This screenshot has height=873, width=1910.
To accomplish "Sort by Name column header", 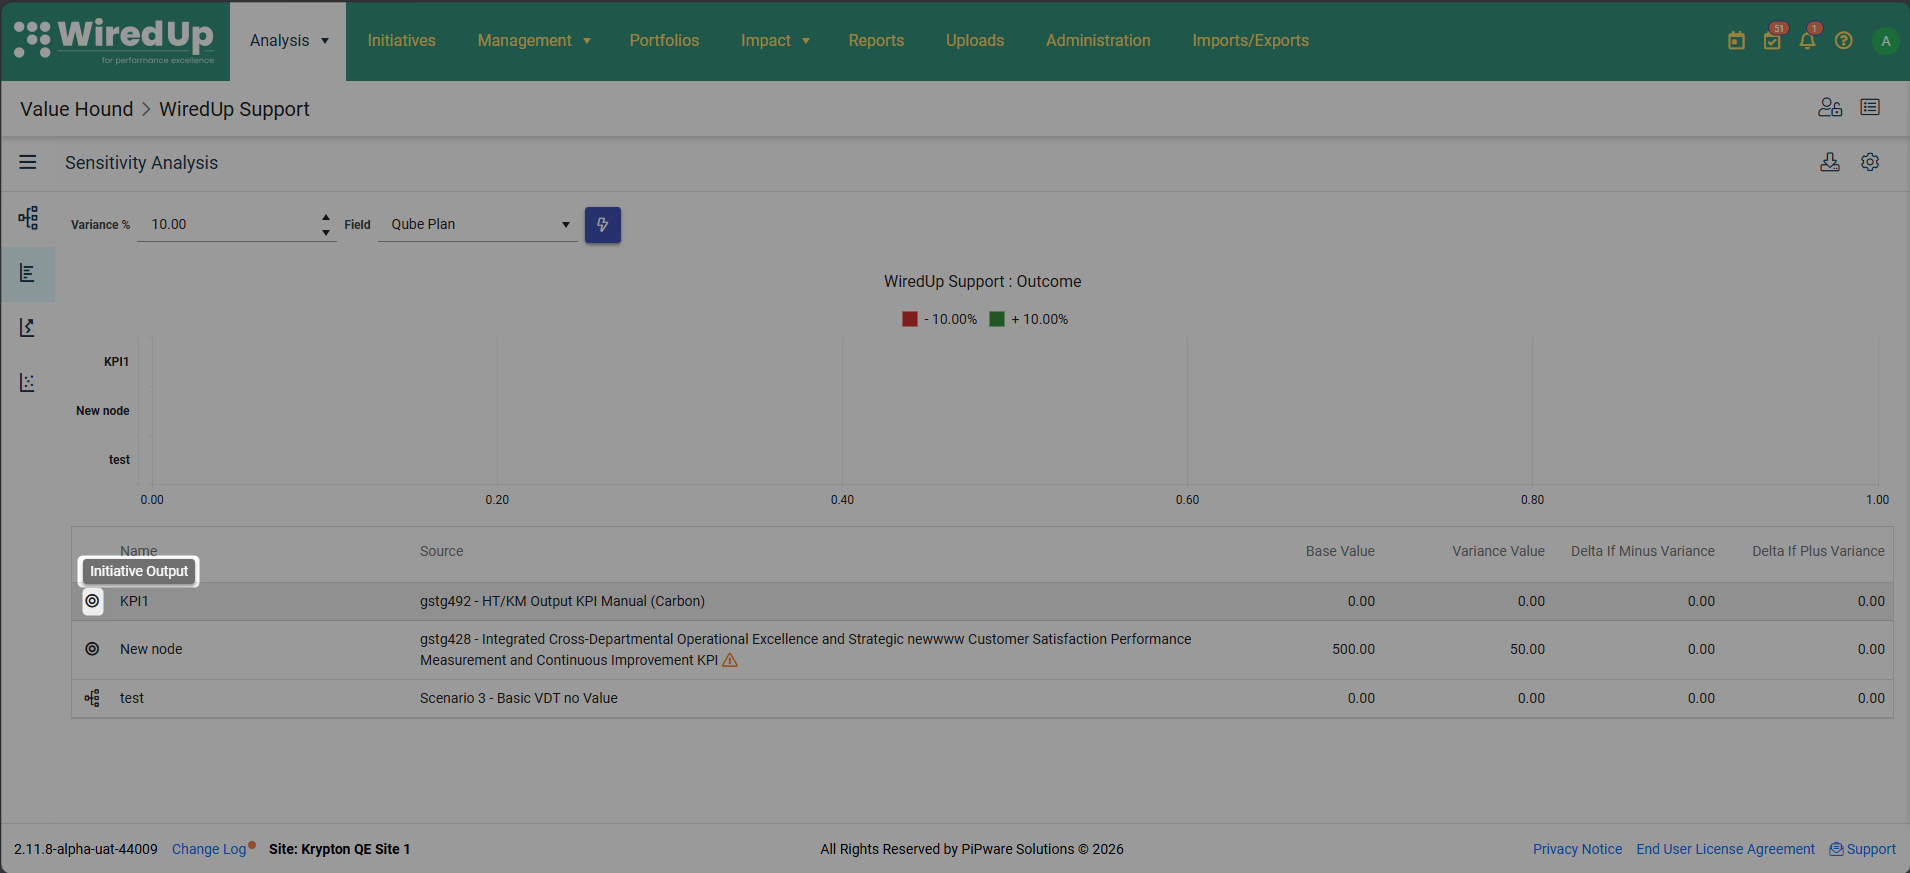I will [x=139, y=551].
